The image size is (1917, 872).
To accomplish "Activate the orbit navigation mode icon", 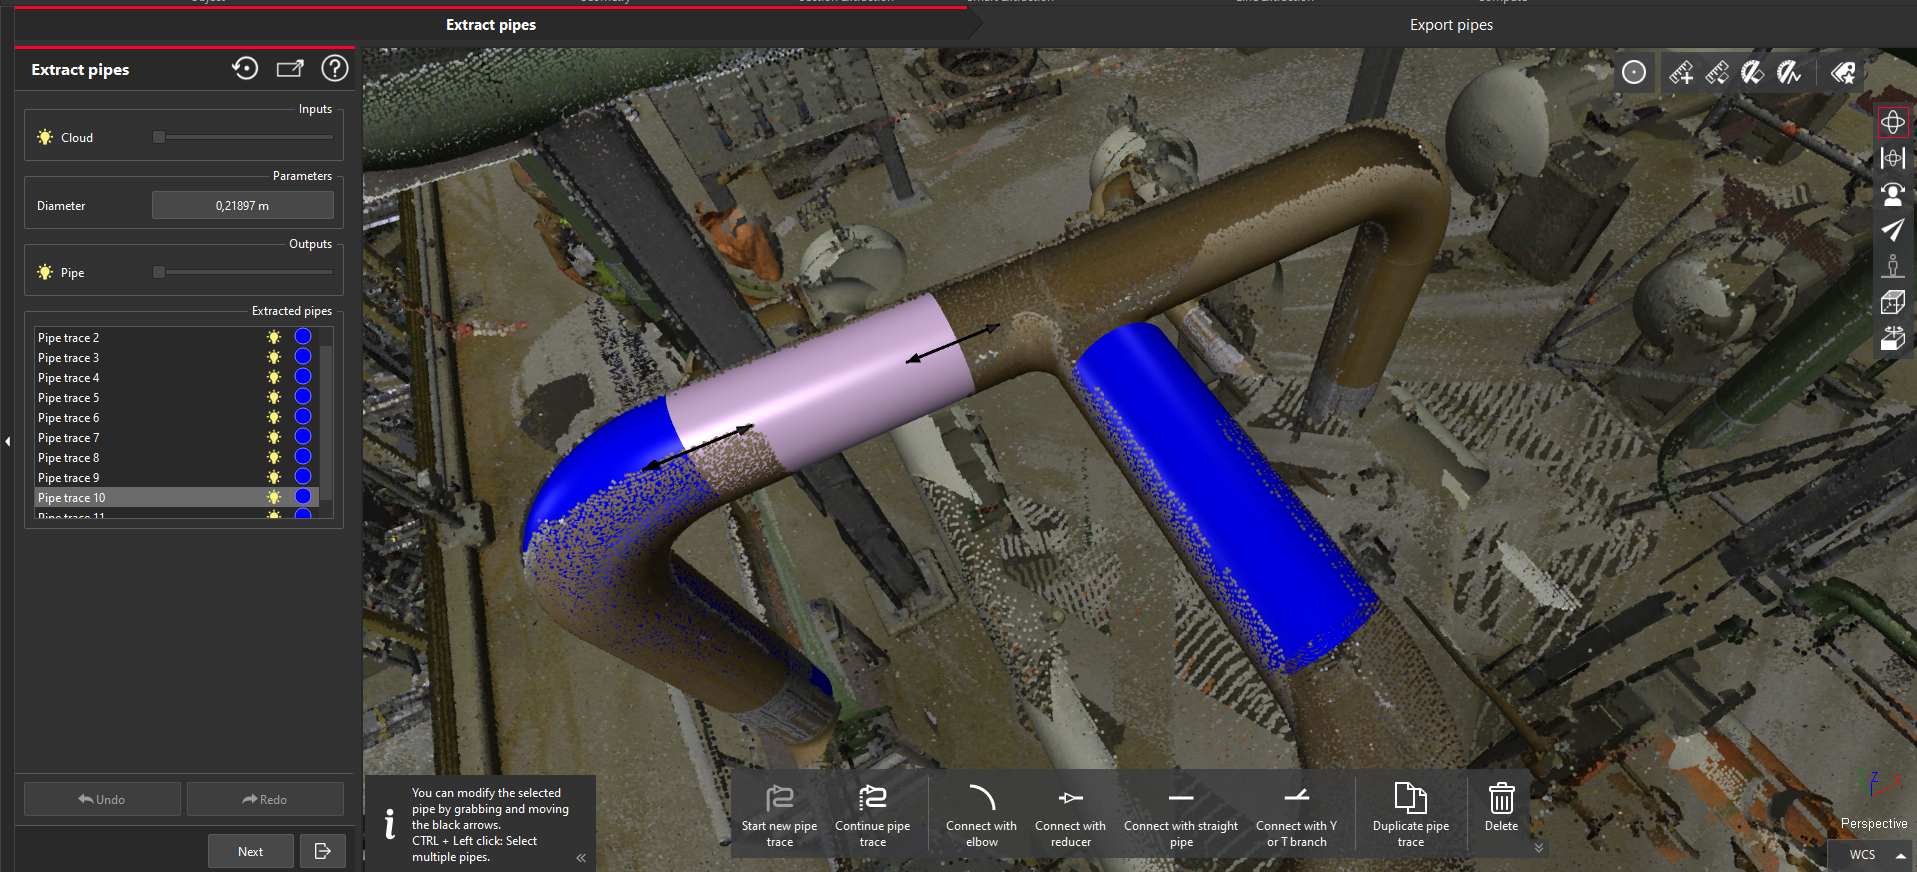I will tap(1892, 122).
